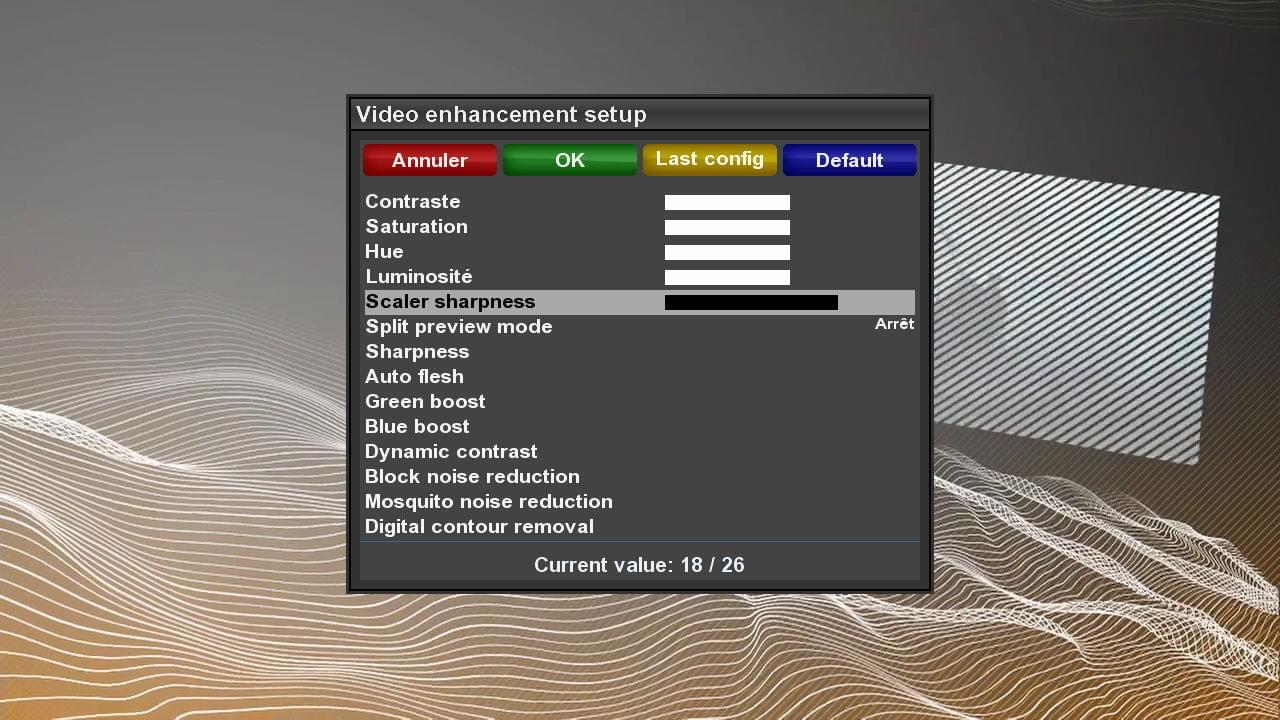Screen dimensions: 1280x720
Task: Click the Scaler sharpness label
Action: [x=450, y=302]
